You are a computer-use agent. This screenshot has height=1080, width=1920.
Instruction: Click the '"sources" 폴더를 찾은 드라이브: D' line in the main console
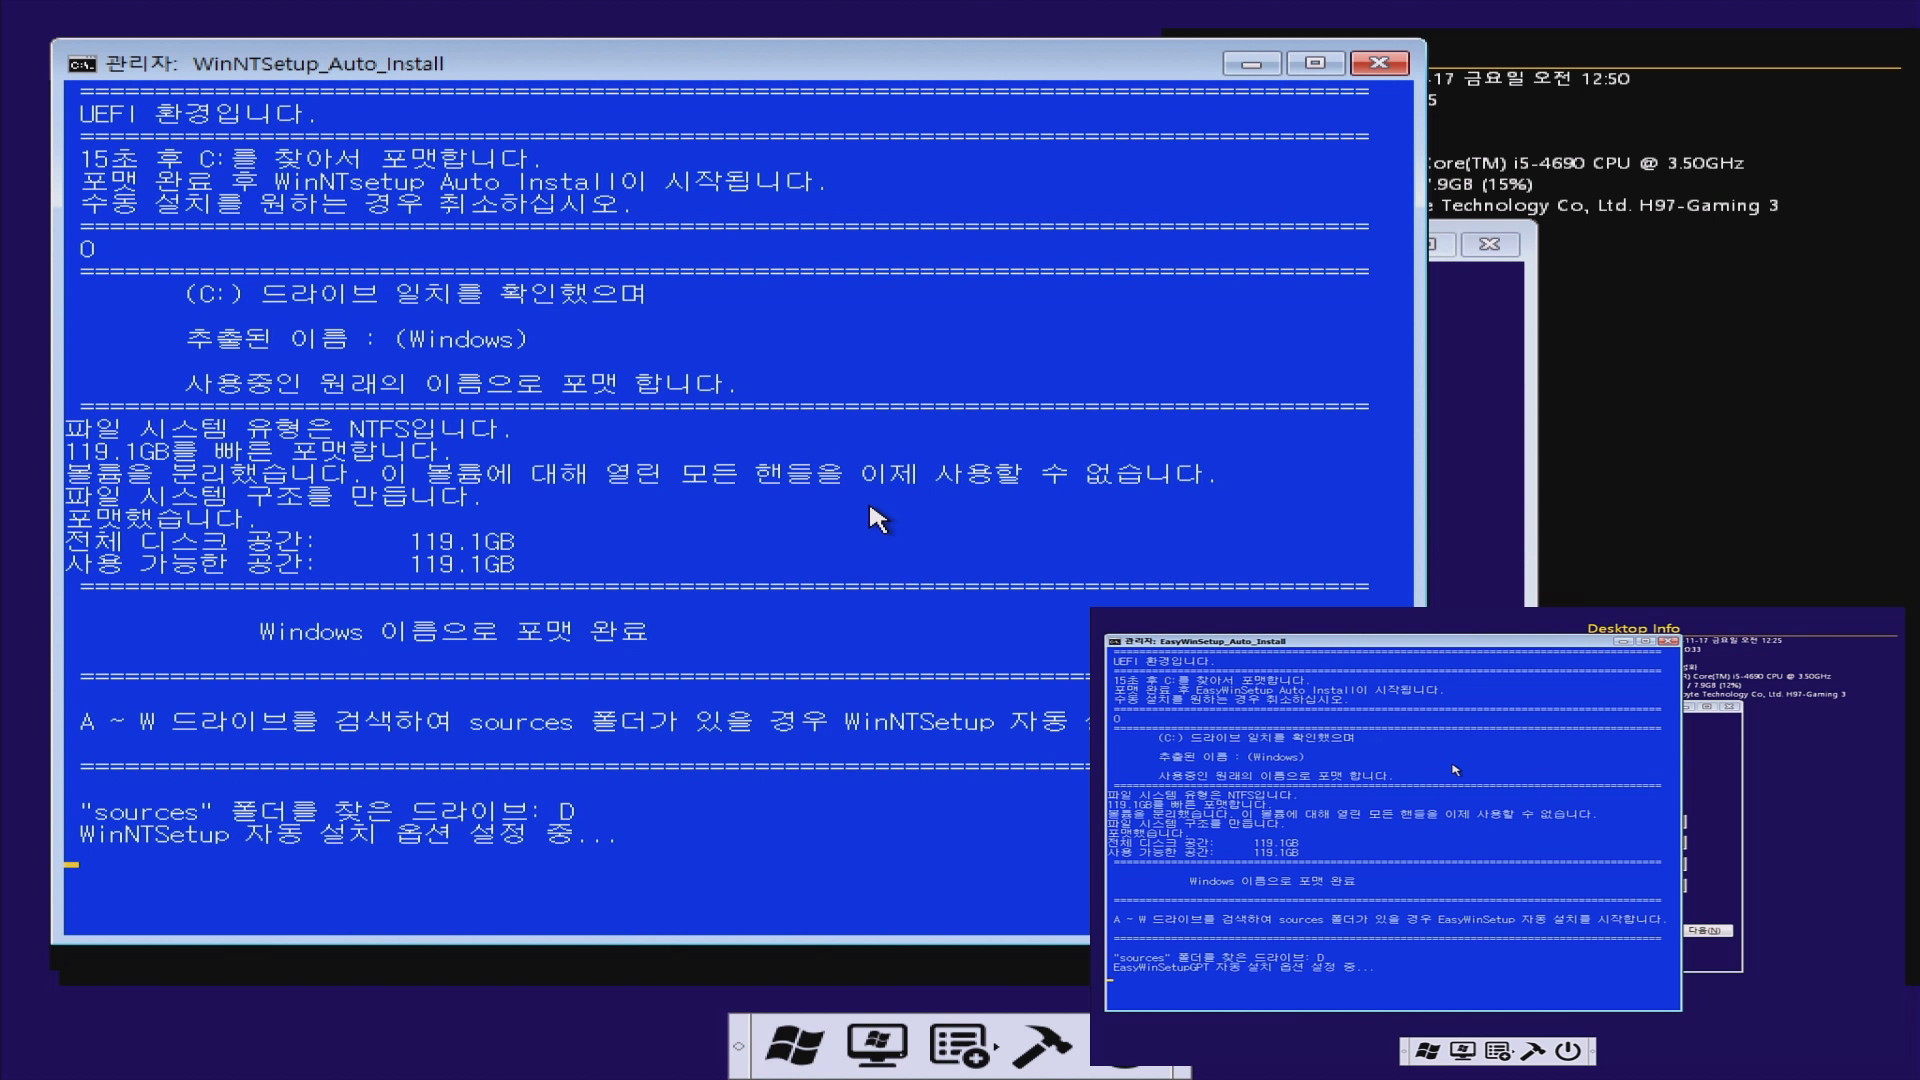coord(327,811)
